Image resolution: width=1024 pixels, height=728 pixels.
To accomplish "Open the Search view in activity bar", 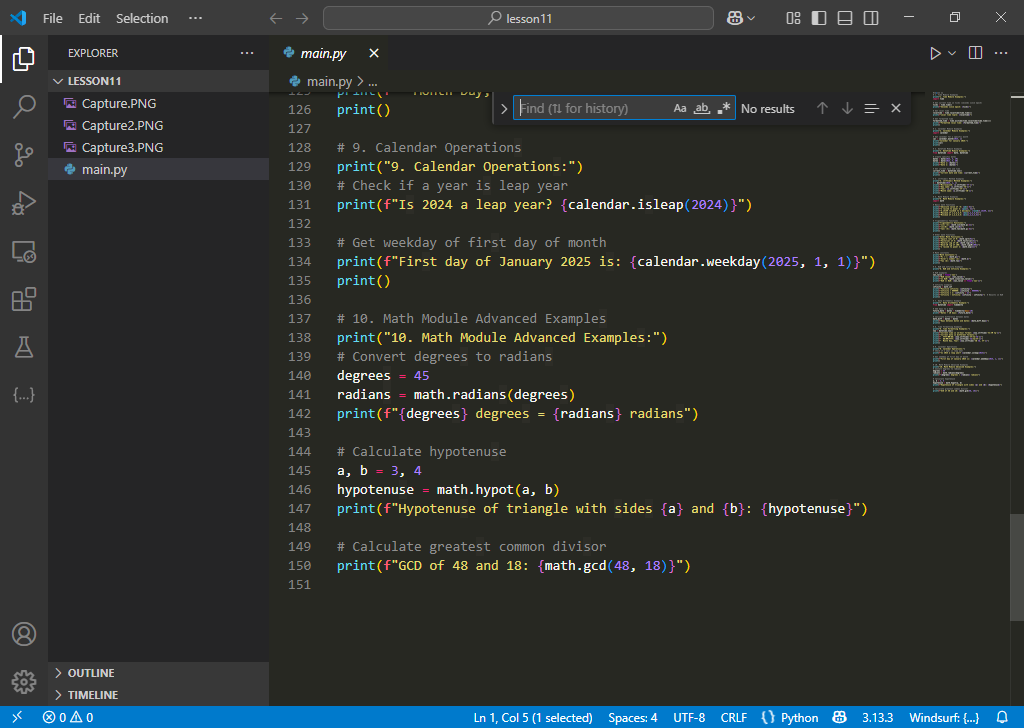I will pos(24,106).
